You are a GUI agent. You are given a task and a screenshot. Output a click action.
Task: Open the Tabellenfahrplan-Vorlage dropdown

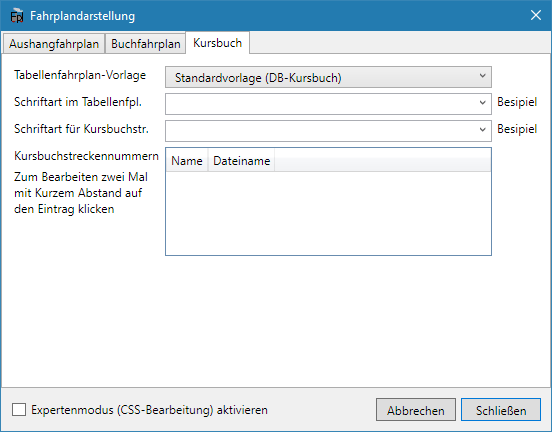pyautogui.click(x=328, y=77)
